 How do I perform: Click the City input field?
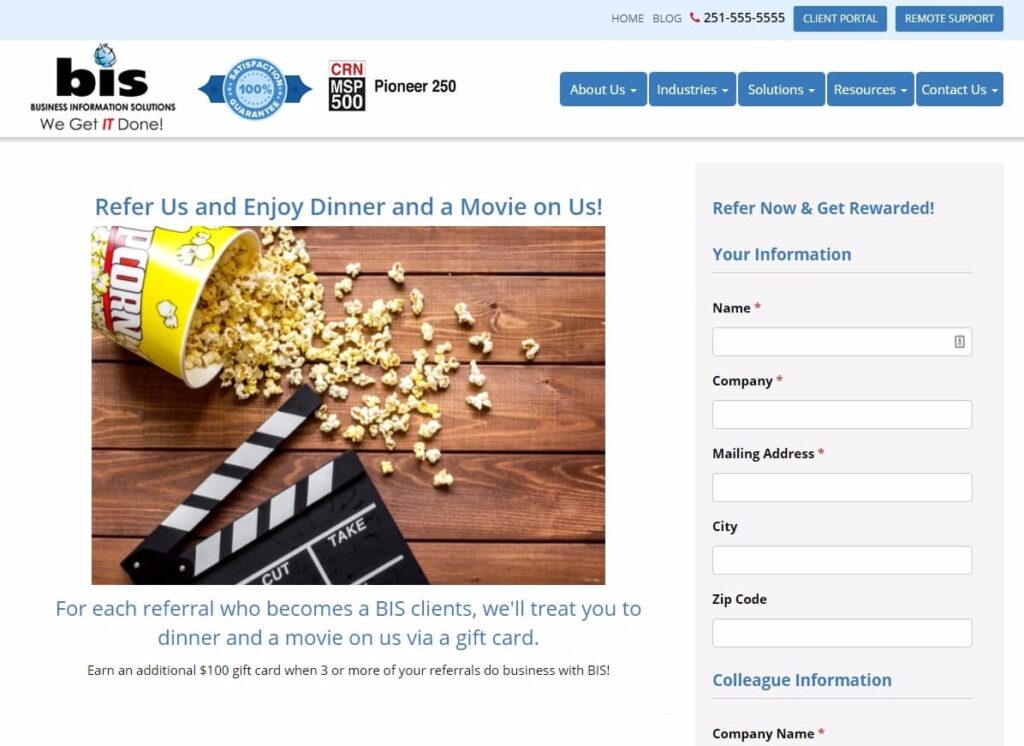coord(841,560)
